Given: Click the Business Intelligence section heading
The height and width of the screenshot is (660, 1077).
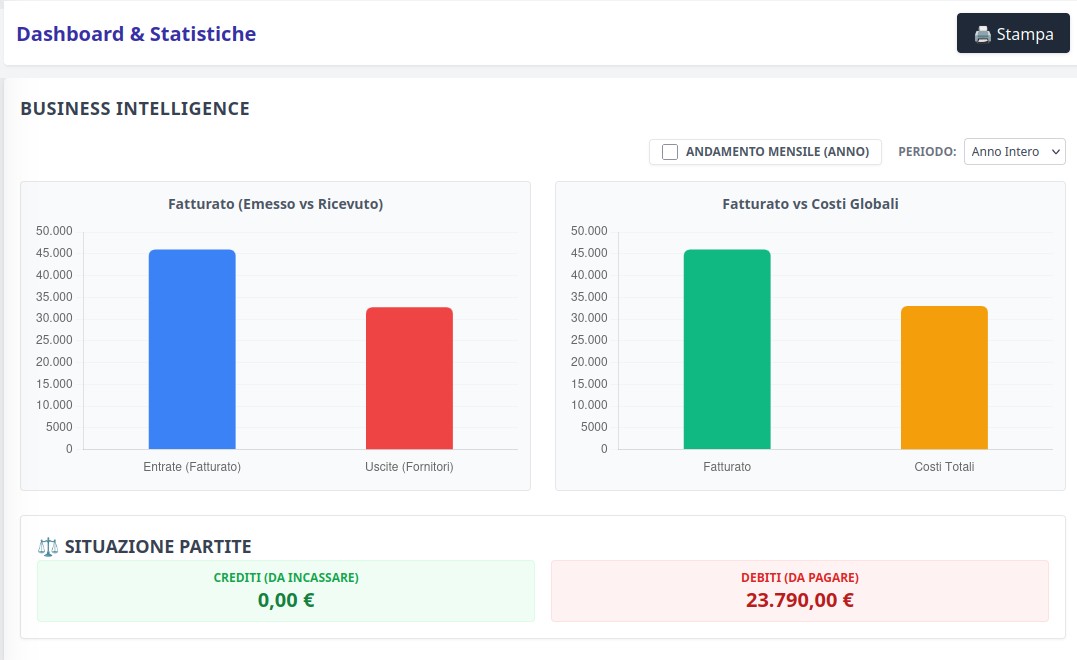Looking at the screenshot, I should pos(135,108).
